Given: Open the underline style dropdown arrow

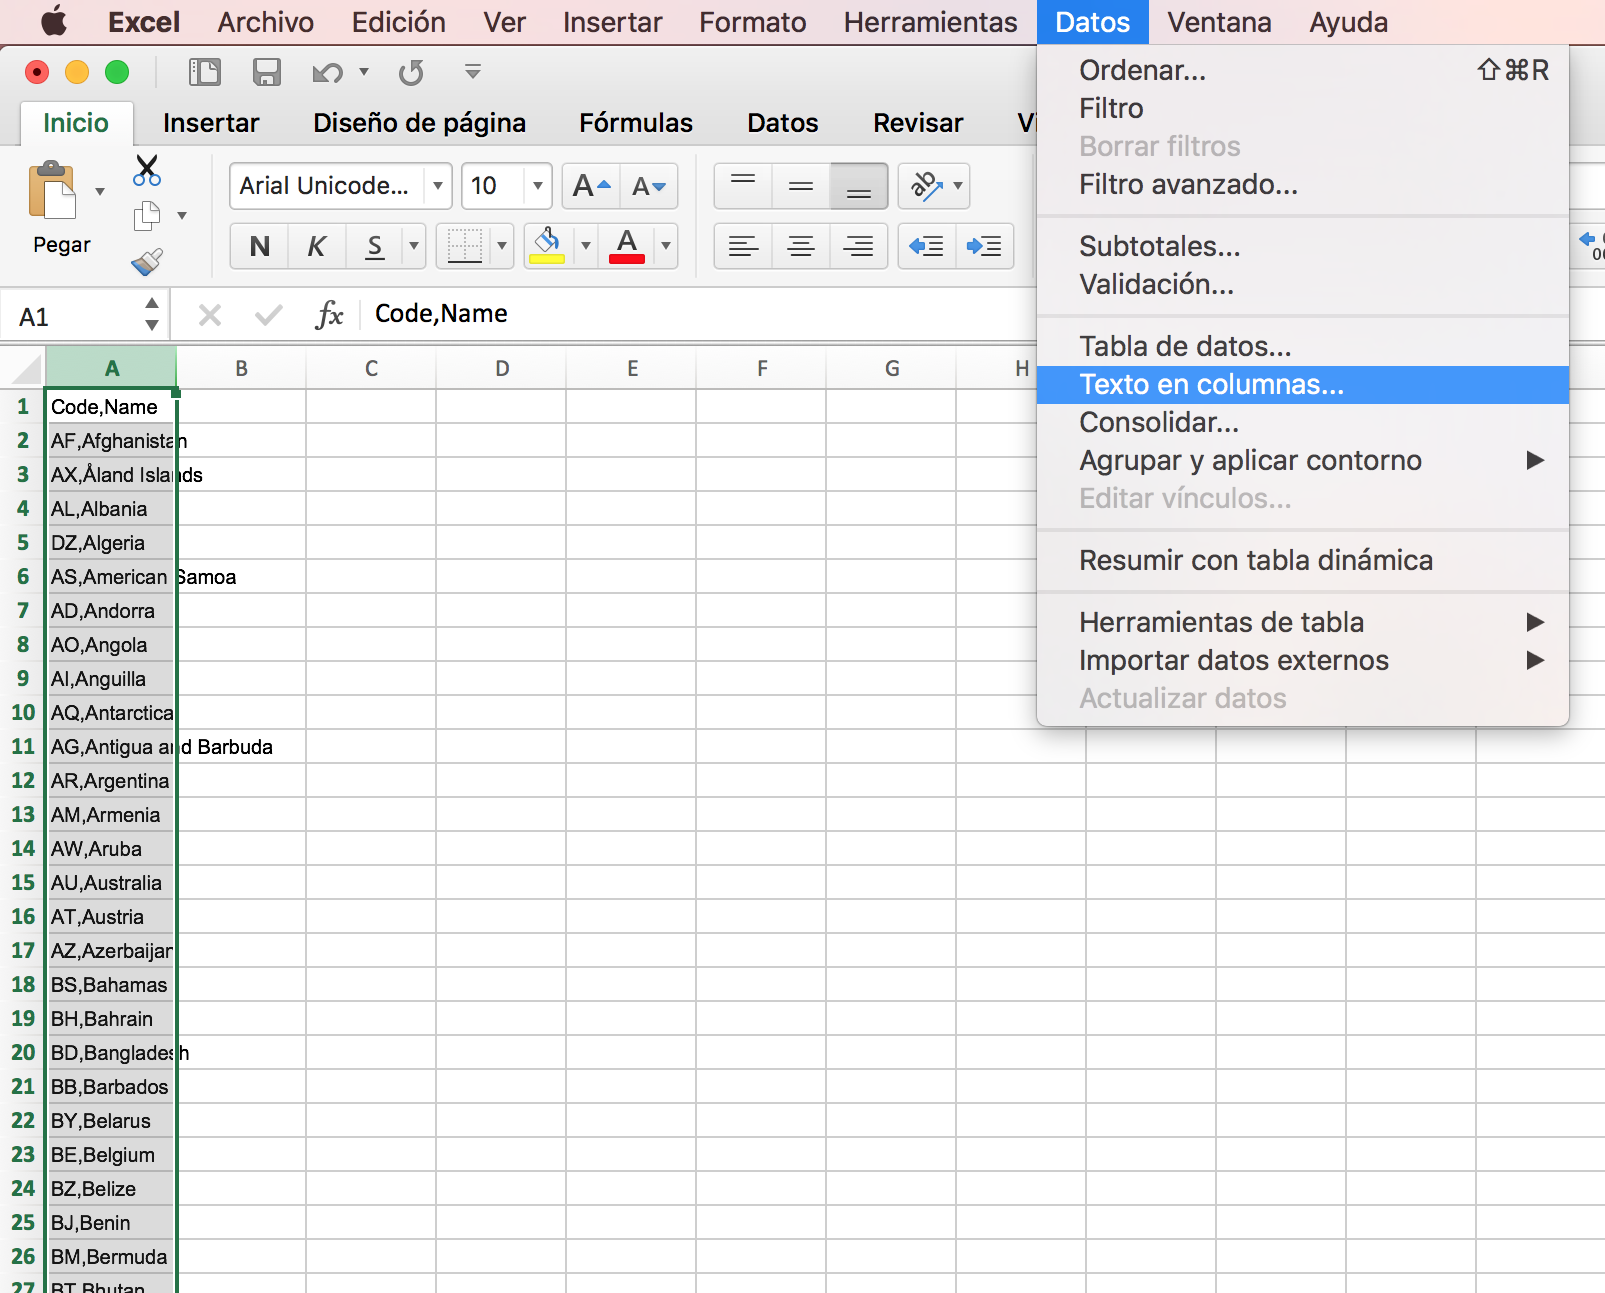Looking at the screenshot, I should coord(414,246).
